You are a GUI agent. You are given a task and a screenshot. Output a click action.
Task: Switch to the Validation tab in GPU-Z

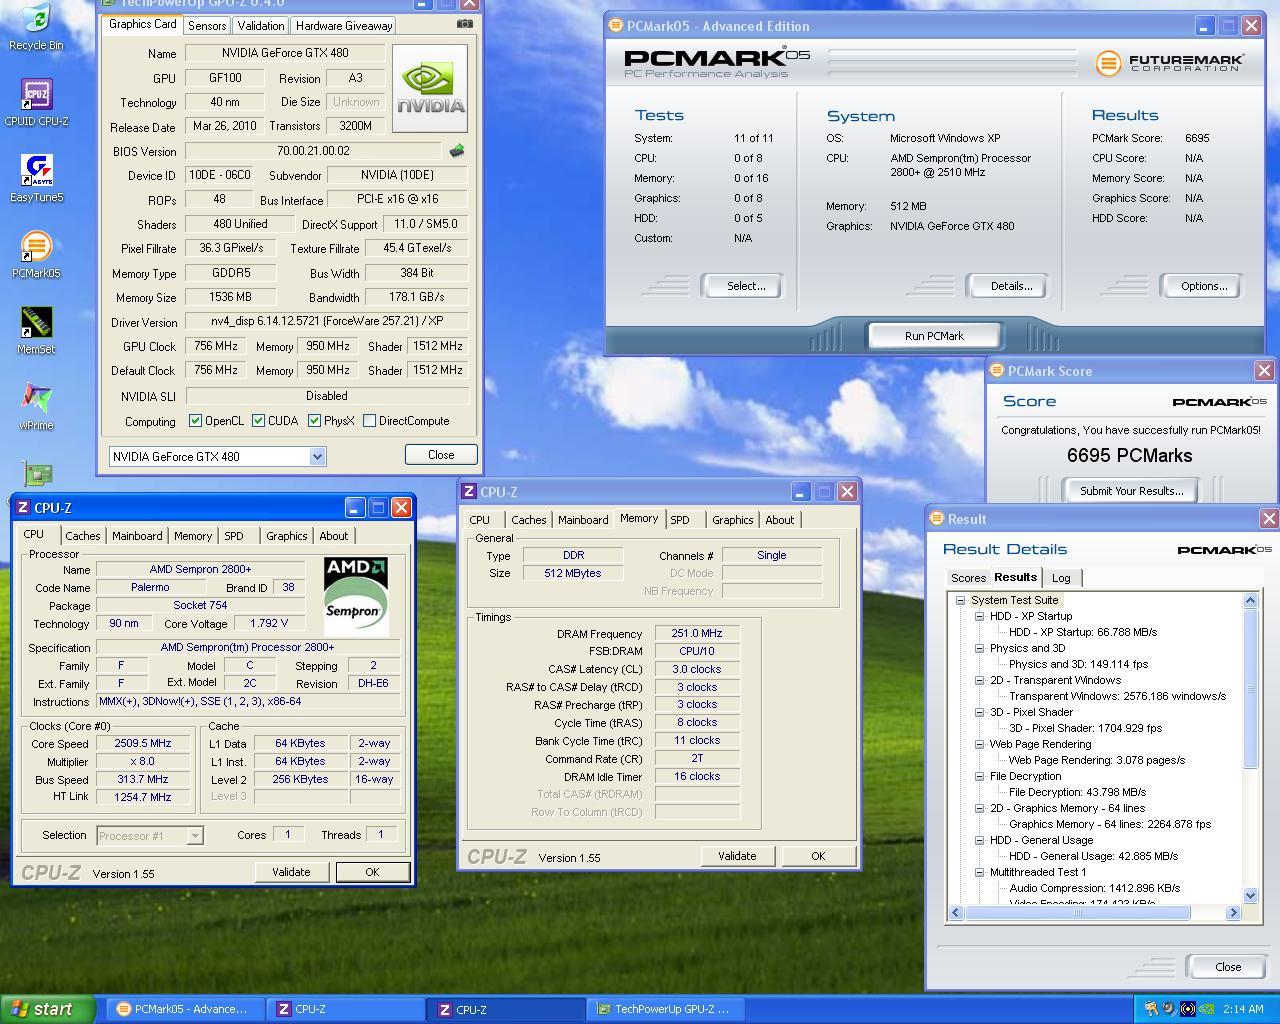pos(261,26)
